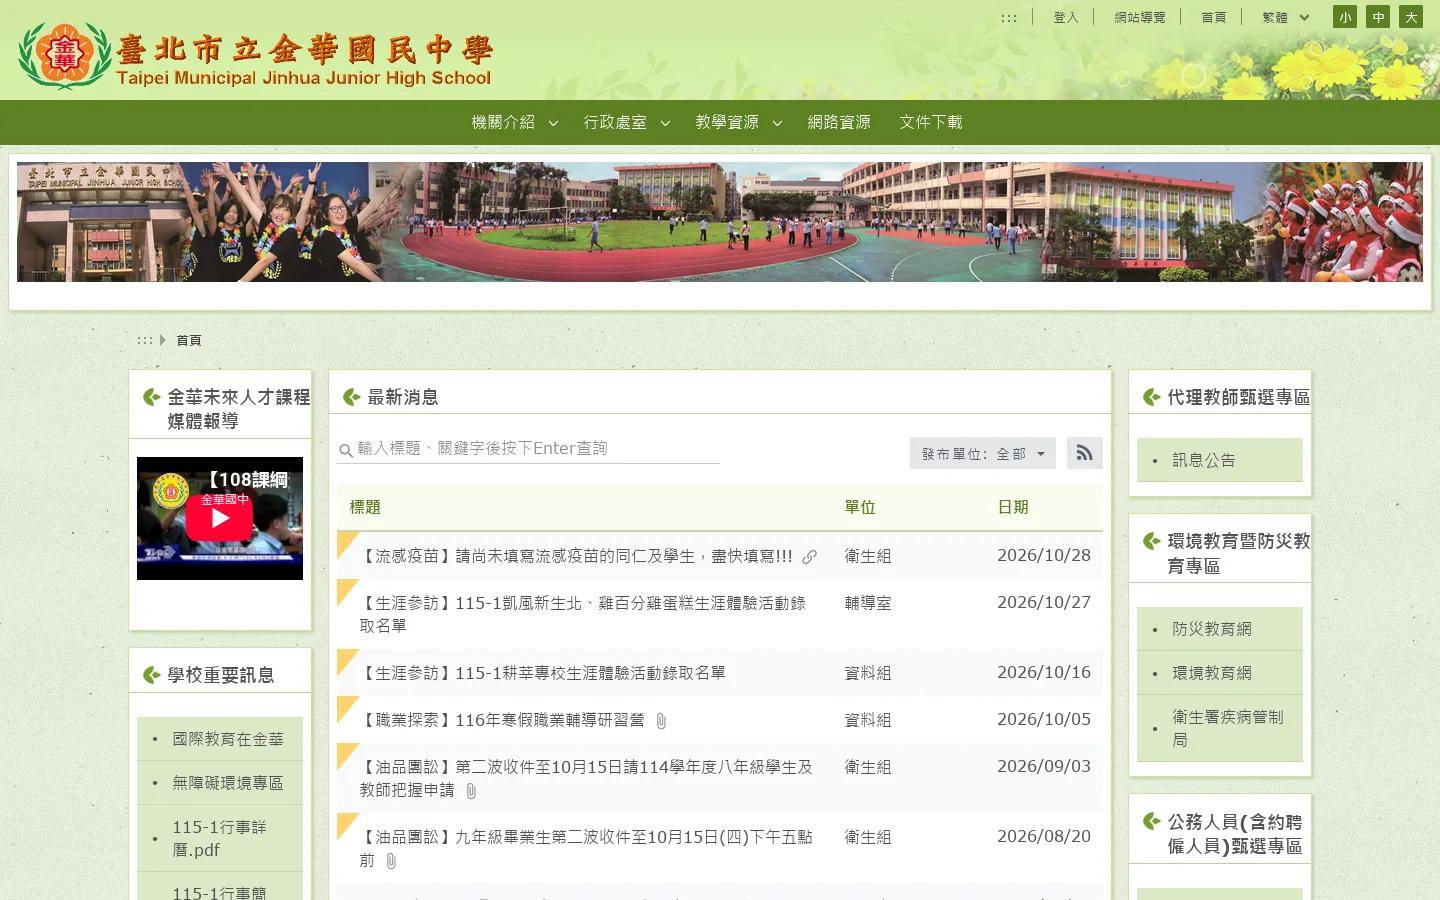Click the accessibility ::: anchor in top bar
This screenshot has height=900, width=1440.
[x=1009, y=18]
